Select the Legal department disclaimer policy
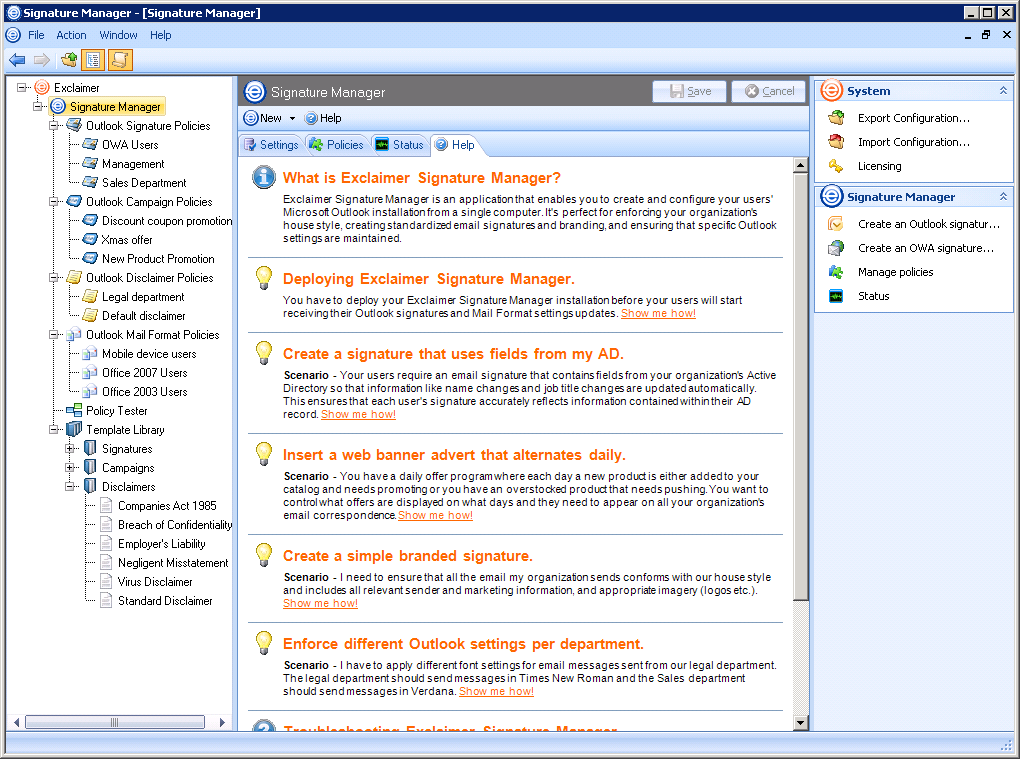 pyautogui.click(x=143, y=297)
